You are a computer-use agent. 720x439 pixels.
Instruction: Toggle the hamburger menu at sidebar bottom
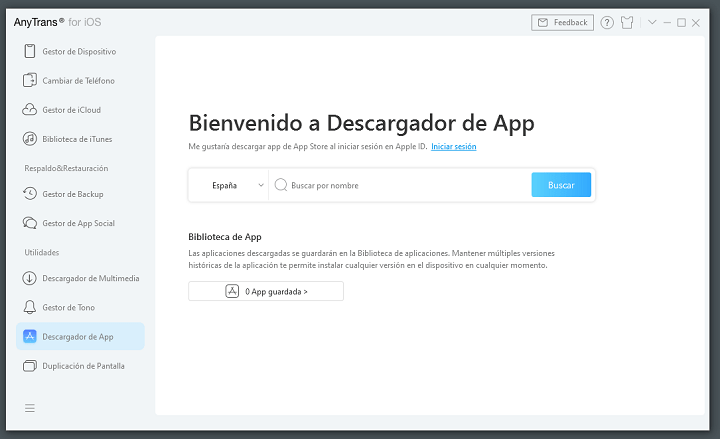[x=30, y=408]
